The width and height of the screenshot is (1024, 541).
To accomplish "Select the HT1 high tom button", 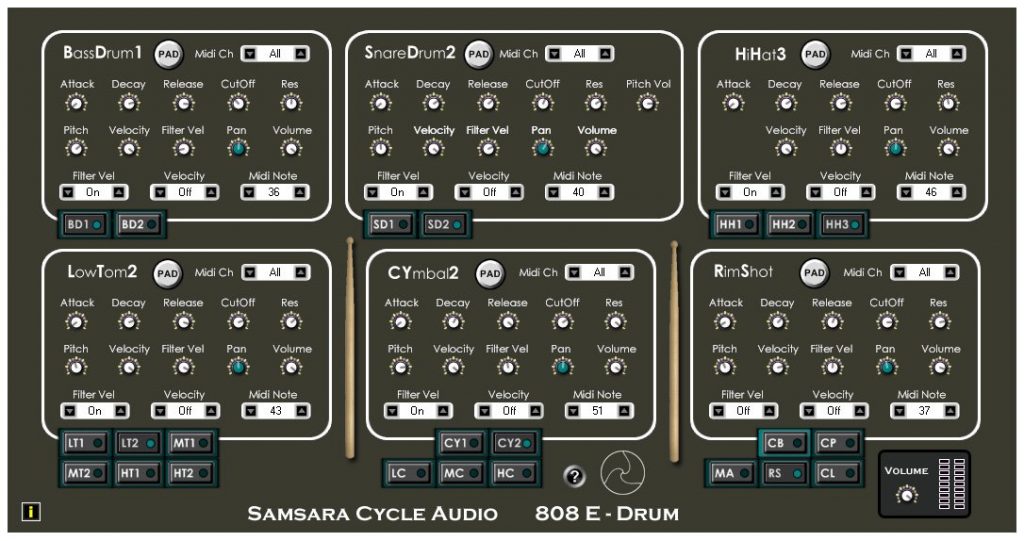I will tap(138, 473).
